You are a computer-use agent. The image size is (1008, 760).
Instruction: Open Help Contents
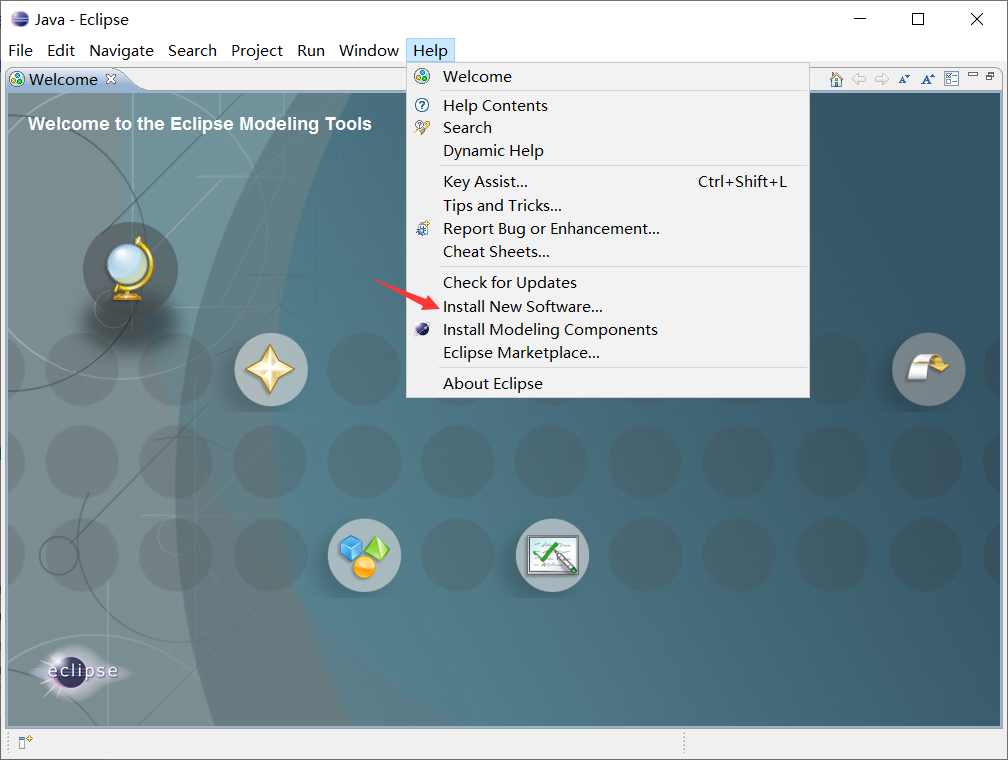(x=608, y=105)
